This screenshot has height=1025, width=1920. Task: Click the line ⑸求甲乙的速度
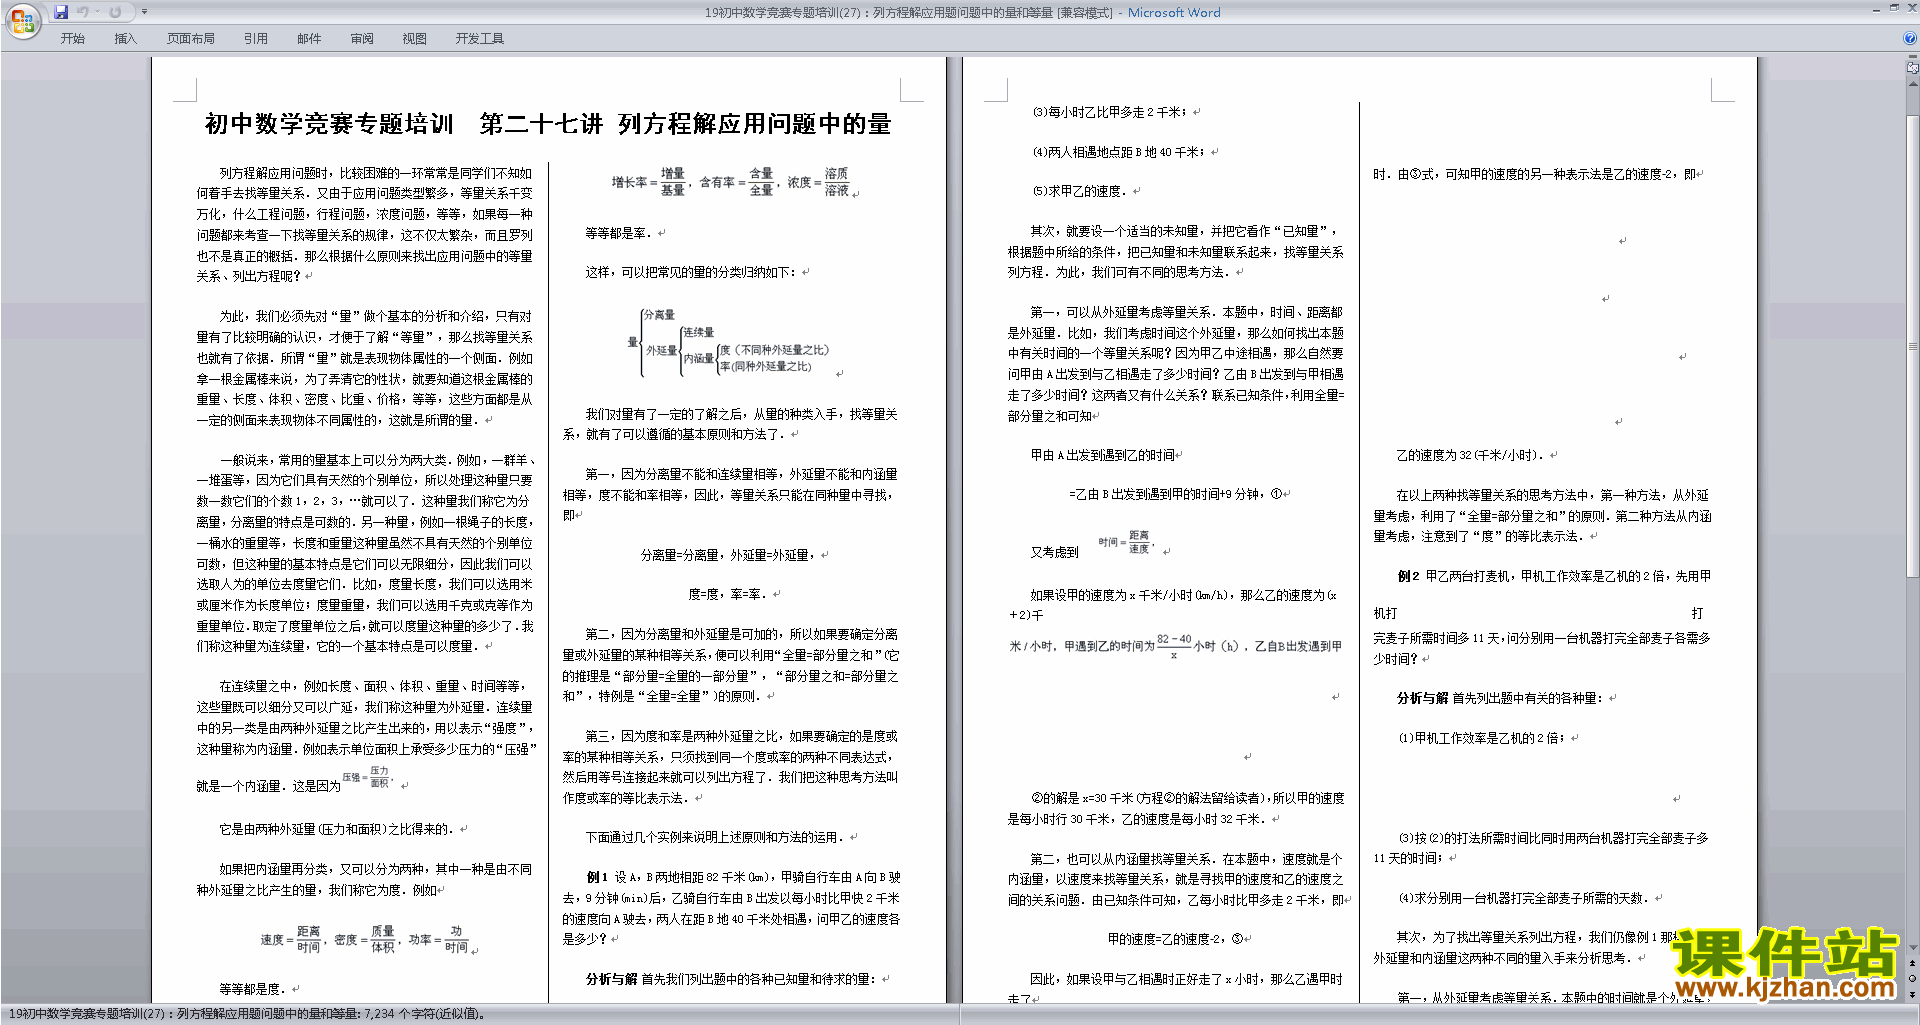coord(1080,191)
